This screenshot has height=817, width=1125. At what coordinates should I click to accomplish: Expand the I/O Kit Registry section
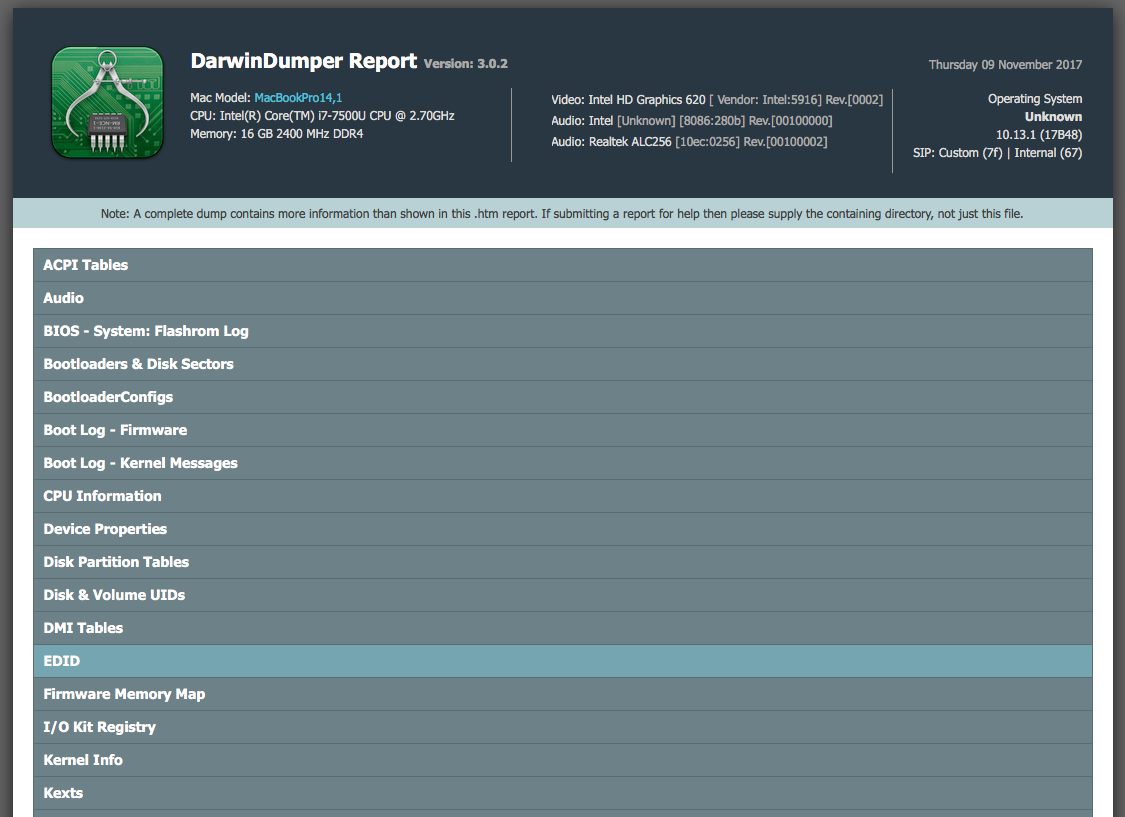pos(99,727)
